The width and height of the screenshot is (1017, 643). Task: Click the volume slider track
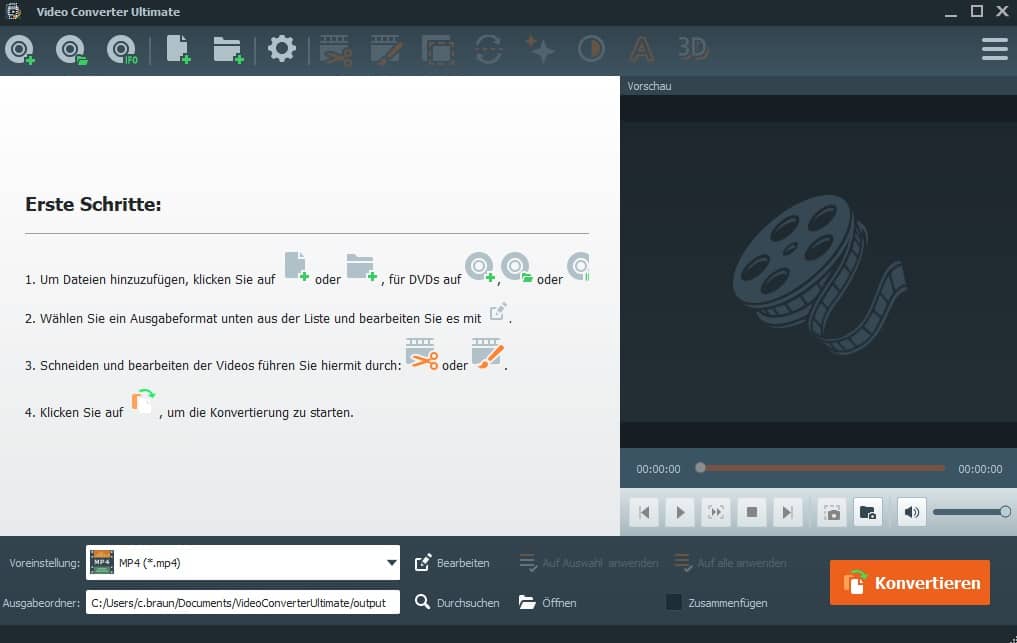click(968, 512)
